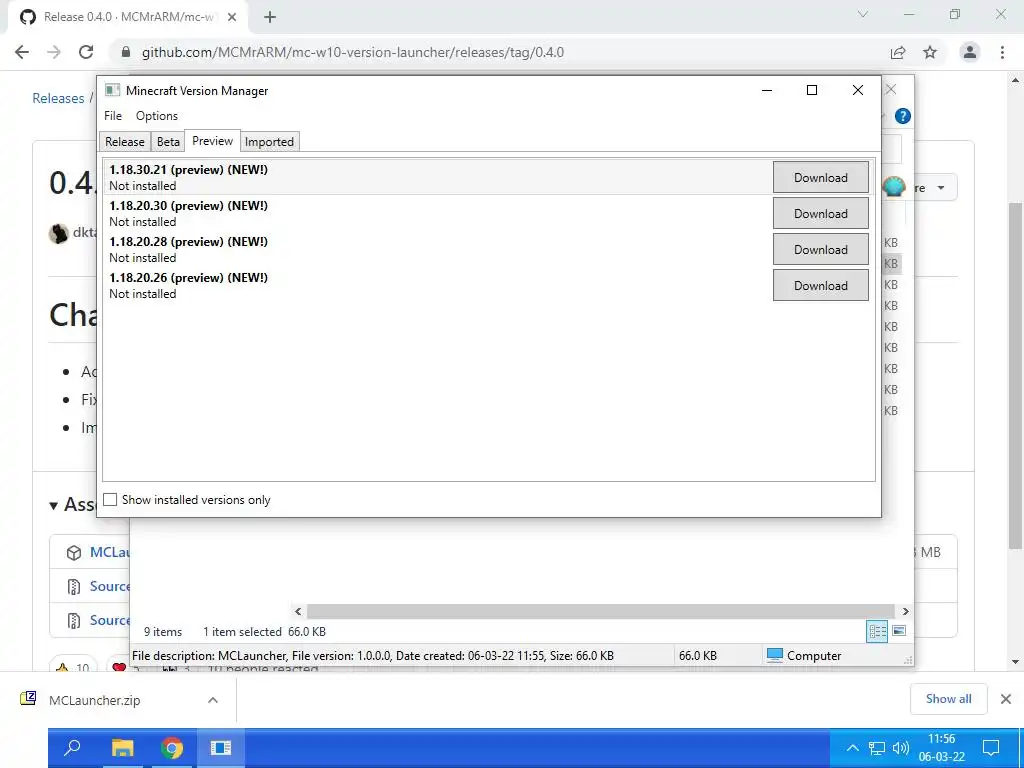The width and height of the screenshot is (1024, 768).
Task: Click the address bar URL
Action: click(353, 52)
